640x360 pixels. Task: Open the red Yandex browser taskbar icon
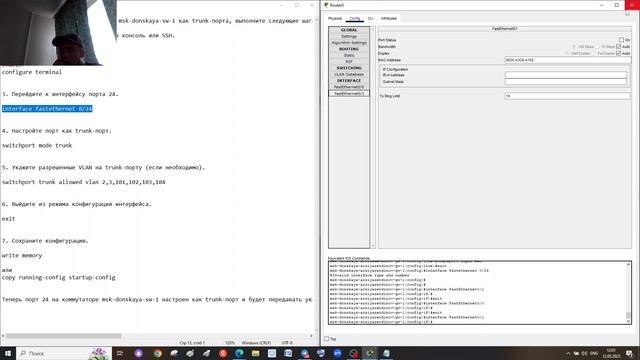(x=223, y=353)
